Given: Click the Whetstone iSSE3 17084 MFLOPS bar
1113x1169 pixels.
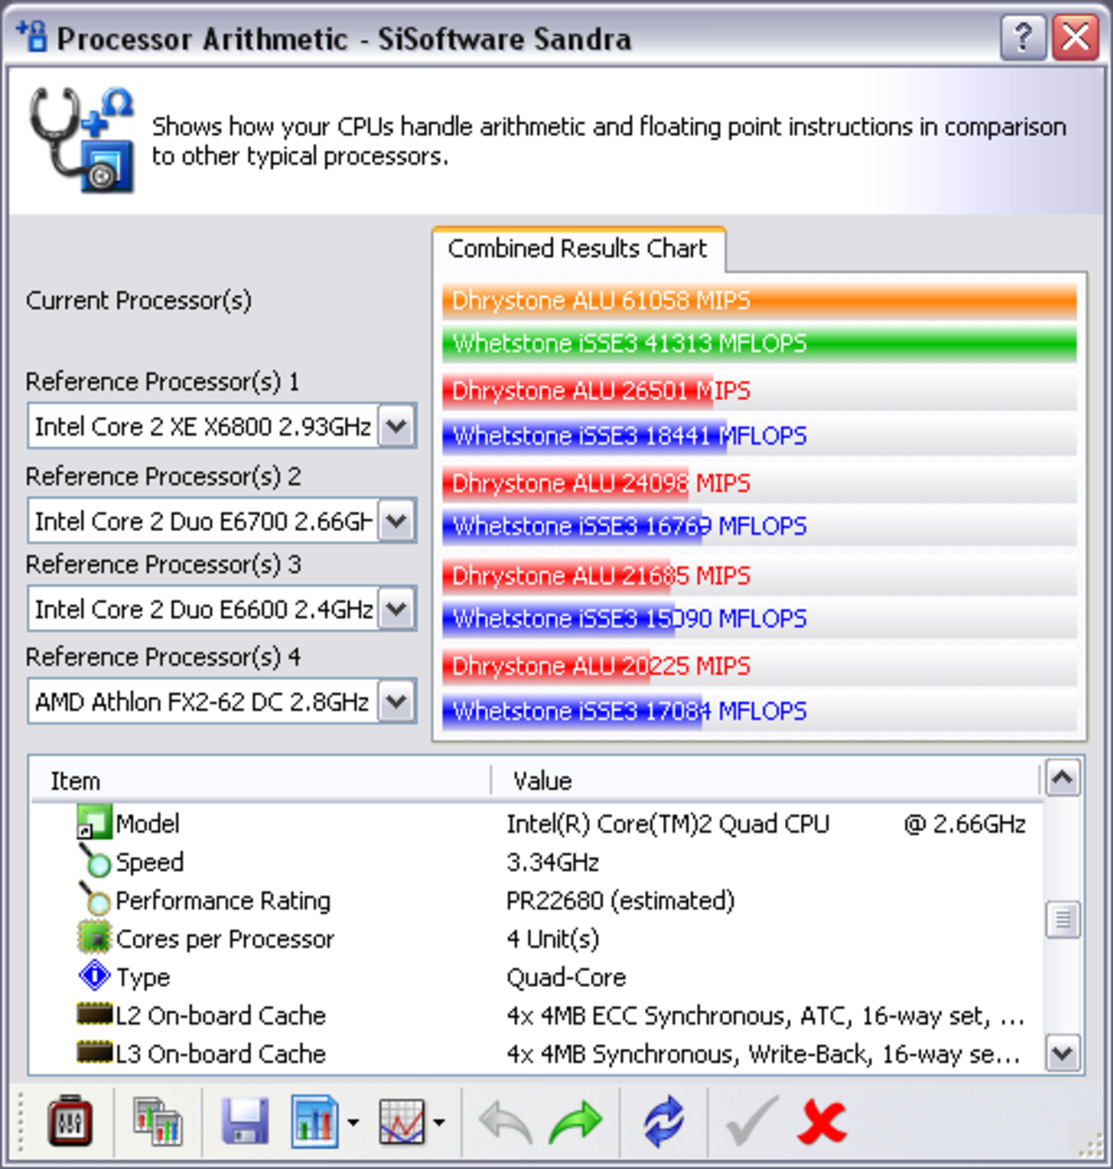Looking at the screenshot, I should point(759,711).
